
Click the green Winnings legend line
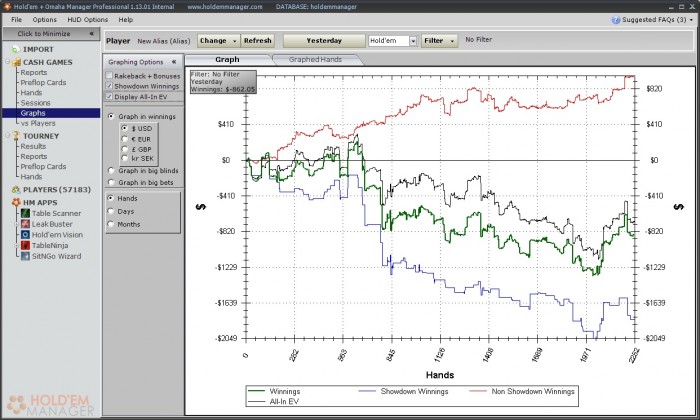coord(256,391)
